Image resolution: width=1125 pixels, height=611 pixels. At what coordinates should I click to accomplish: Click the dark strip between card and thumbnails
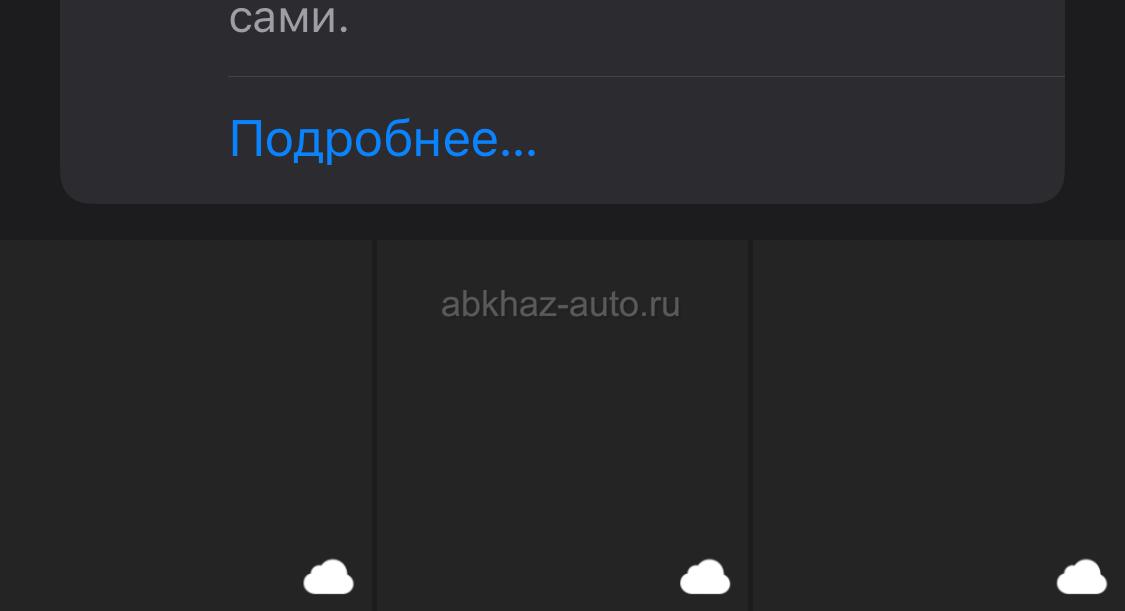(x=562, y=222)
